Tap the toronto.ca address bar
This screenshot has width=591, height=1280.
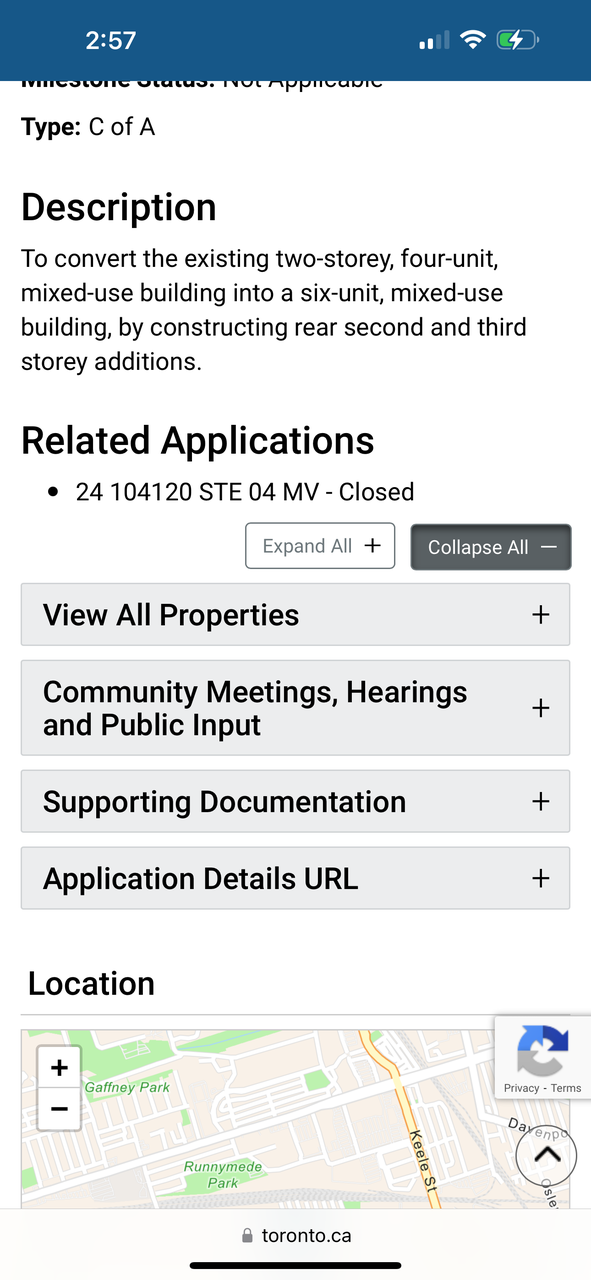click(x=296, y=1236)
